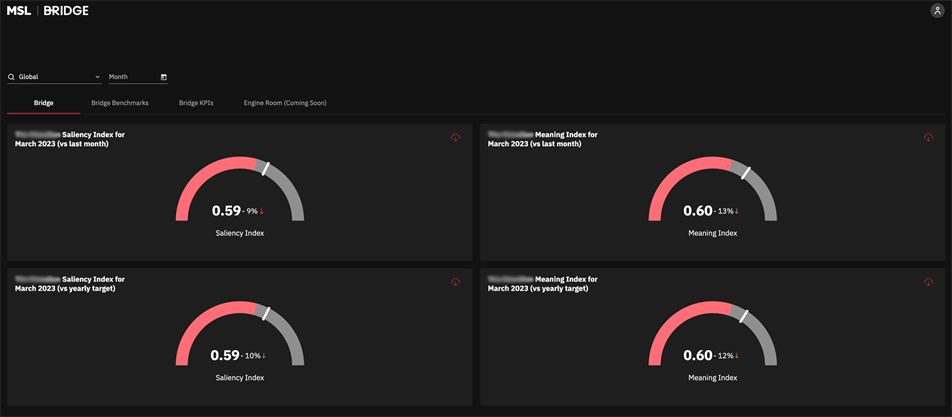
Task: Open the calendar icon in Month field
Action: click(164, 77)
